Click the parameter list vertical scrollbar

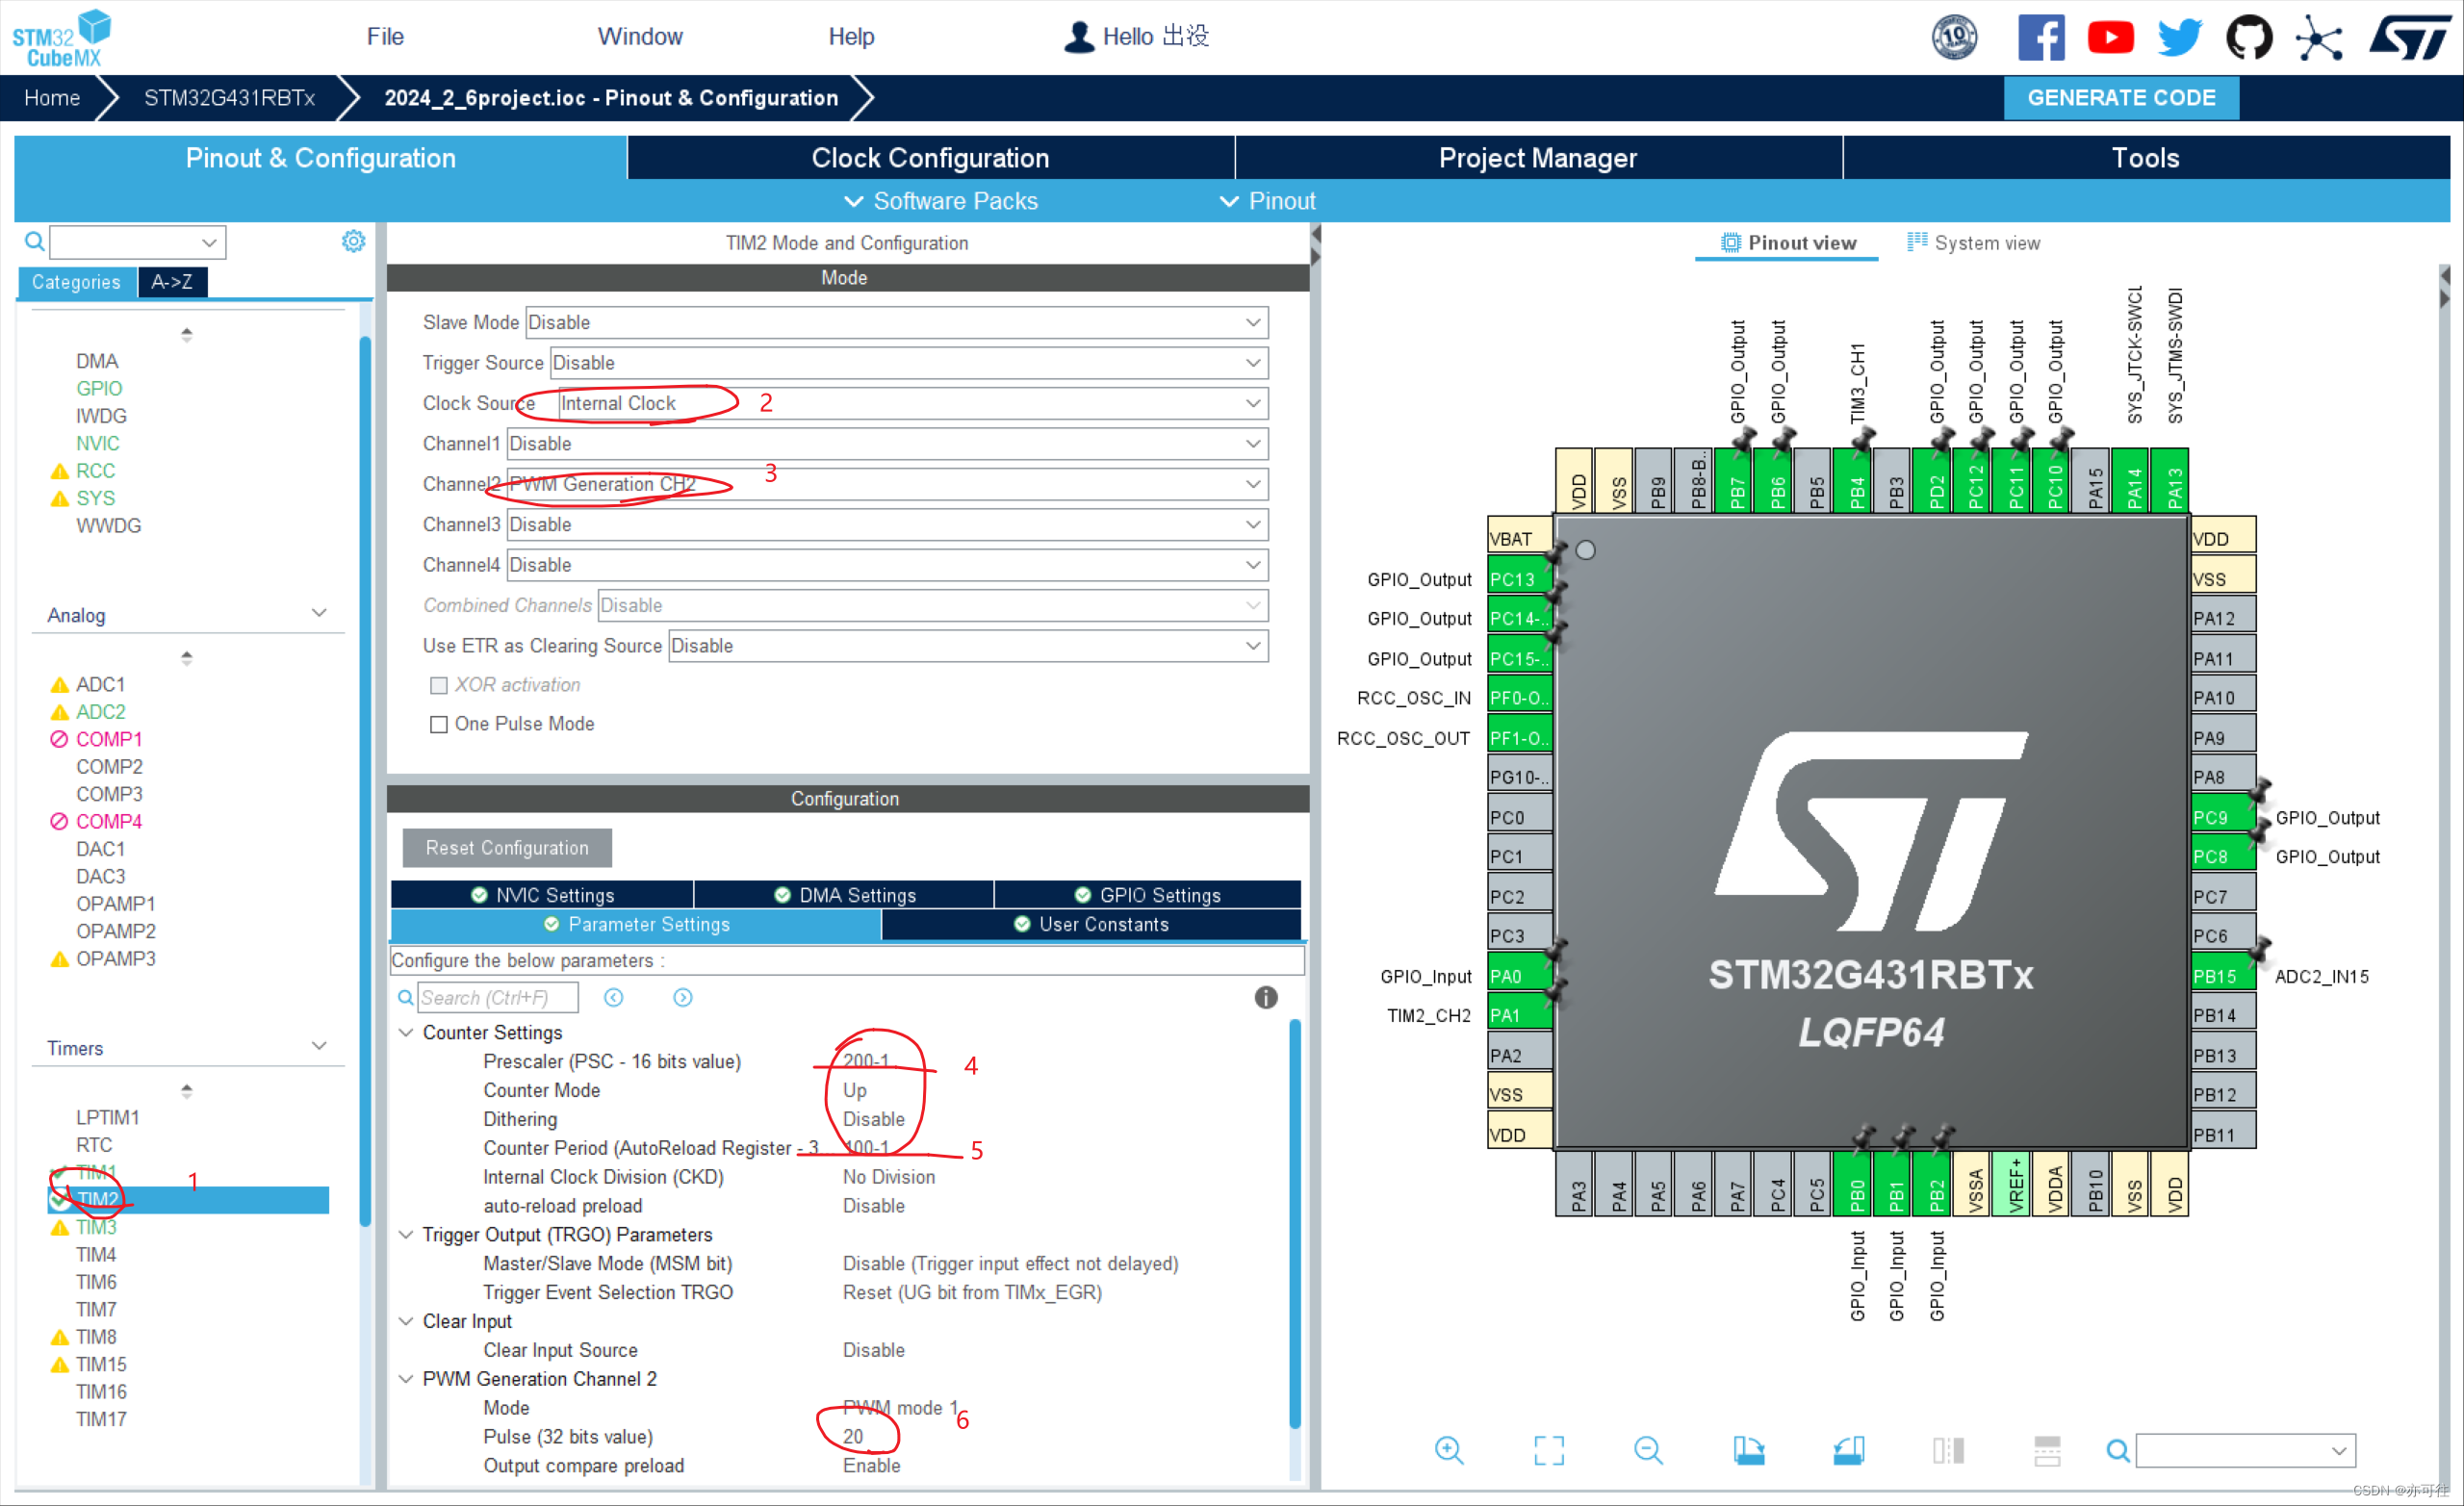[x=1295, y=1224]
